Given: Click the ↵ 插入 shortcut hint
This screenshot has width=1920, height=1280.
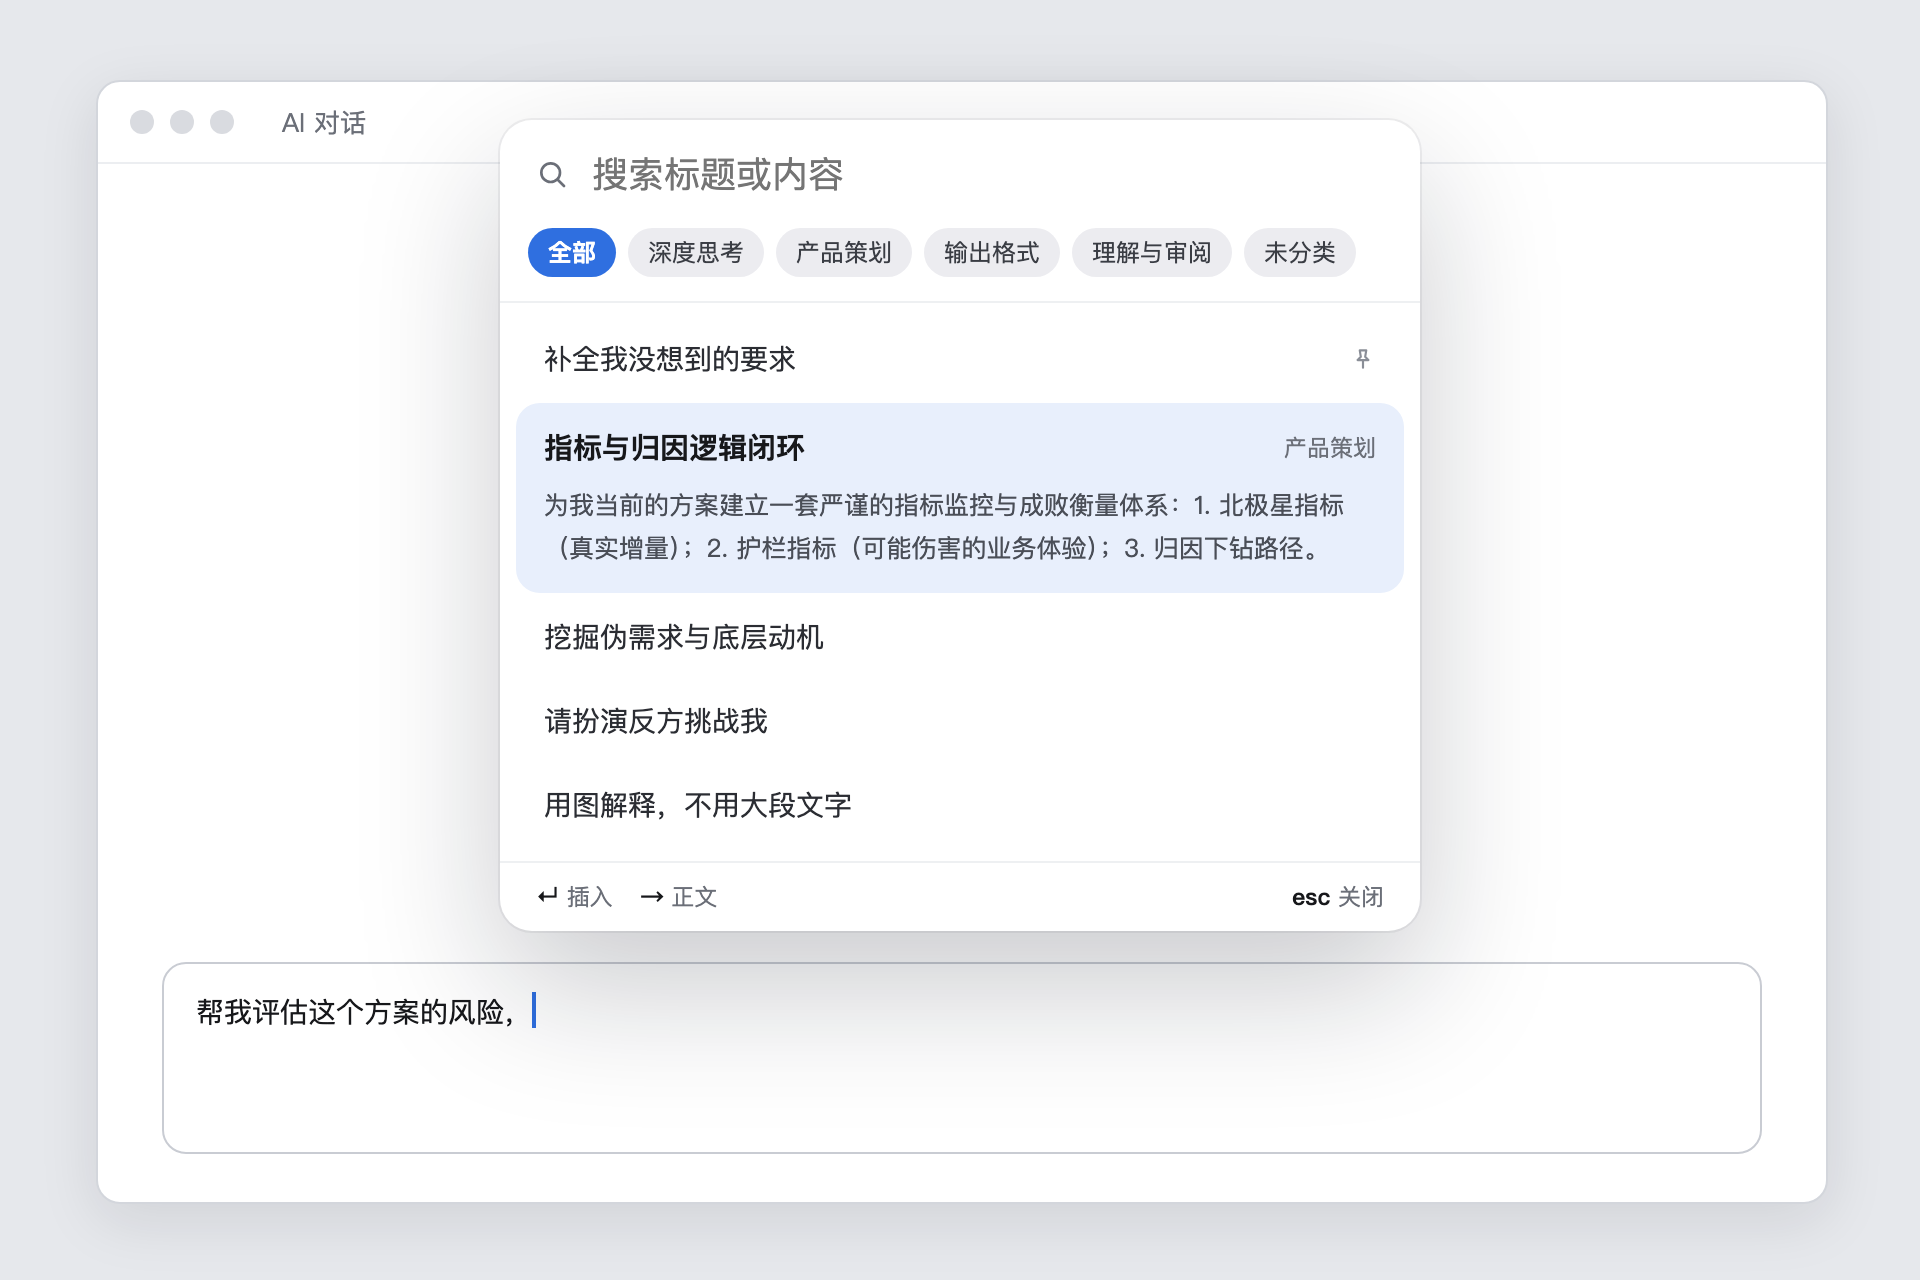Looking at the screenshot, I should click(x=575, y=897).
